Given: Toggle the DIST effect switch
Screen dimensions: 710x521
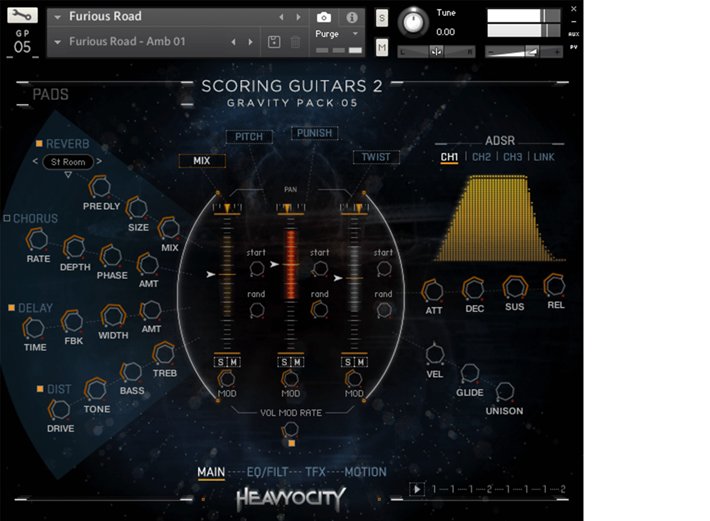Looking at the screenshot, I should (39, 388).
